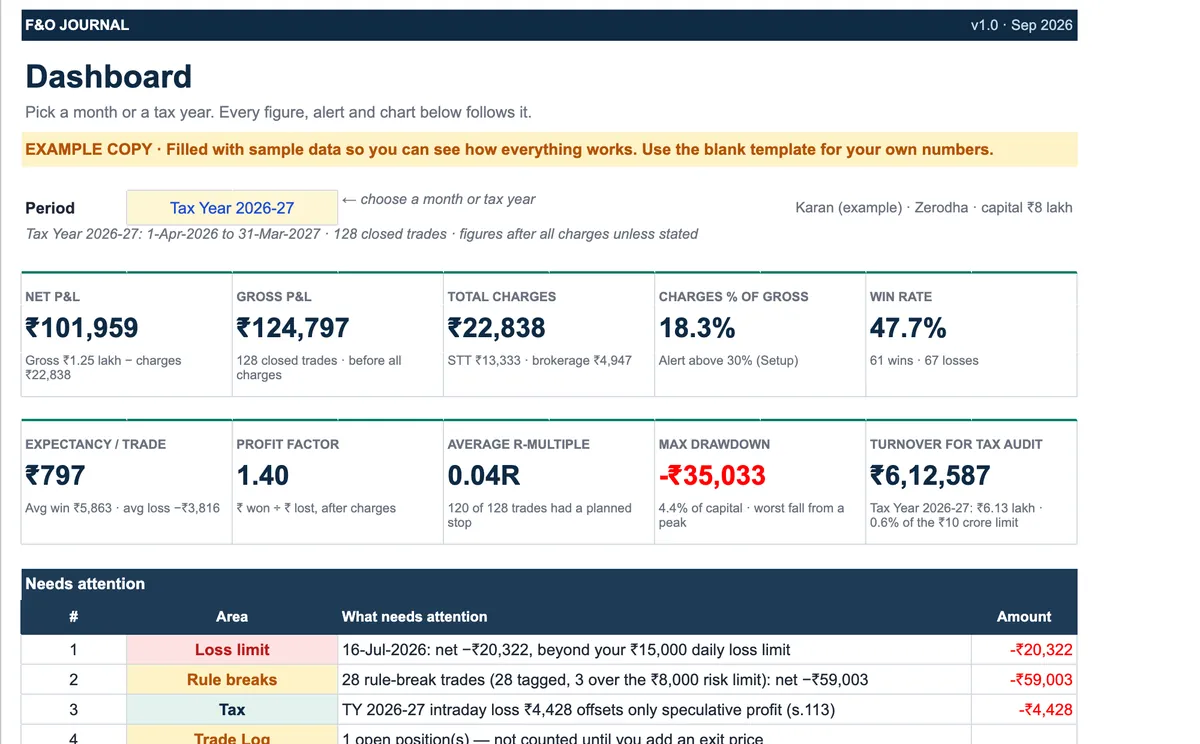Click the 'Gross ₹1.25 lakh − charges' note
Image resolution: width=1200 pixels, height=744 pixels.
coord(103,367)
